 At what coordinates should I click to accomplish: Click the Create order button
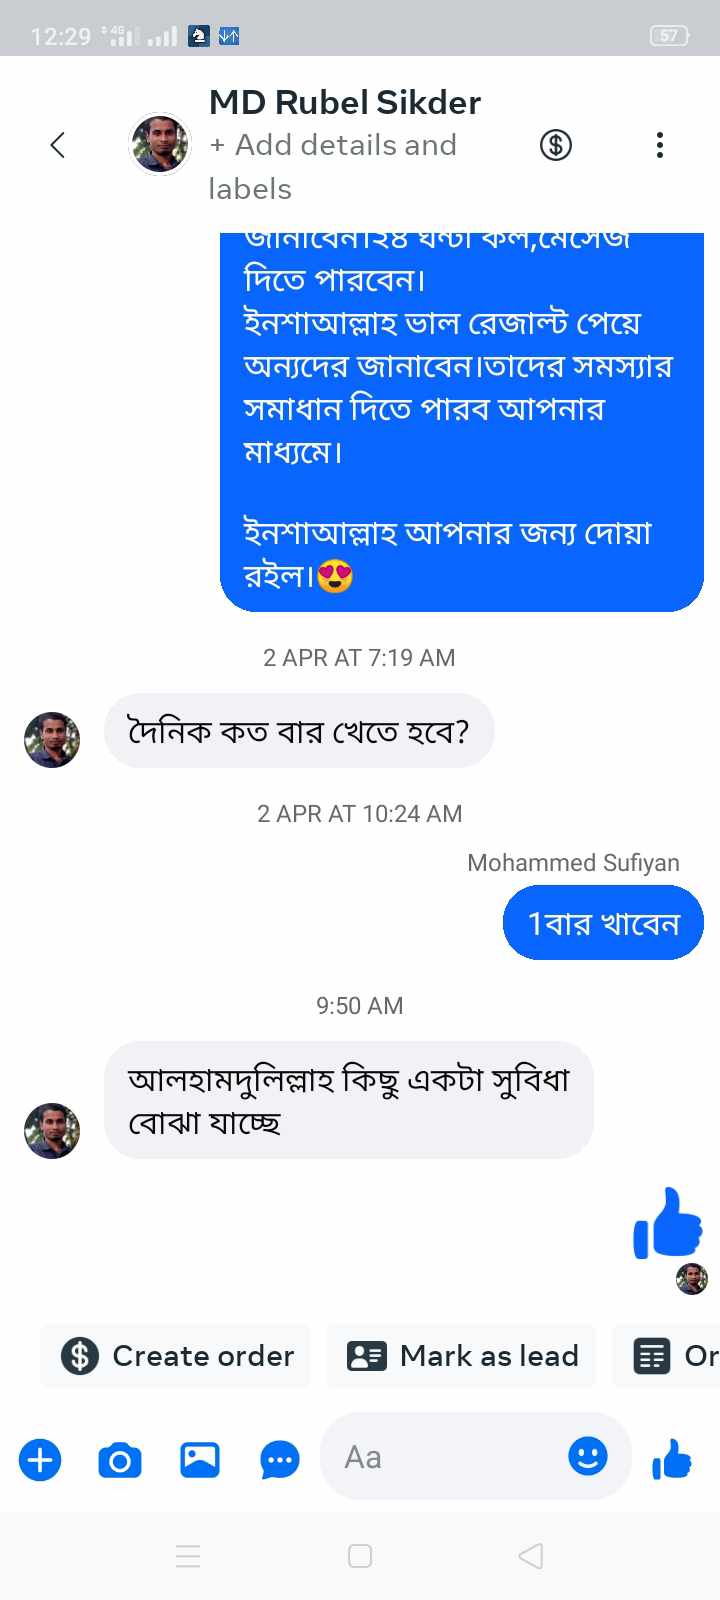(177, 1356)
